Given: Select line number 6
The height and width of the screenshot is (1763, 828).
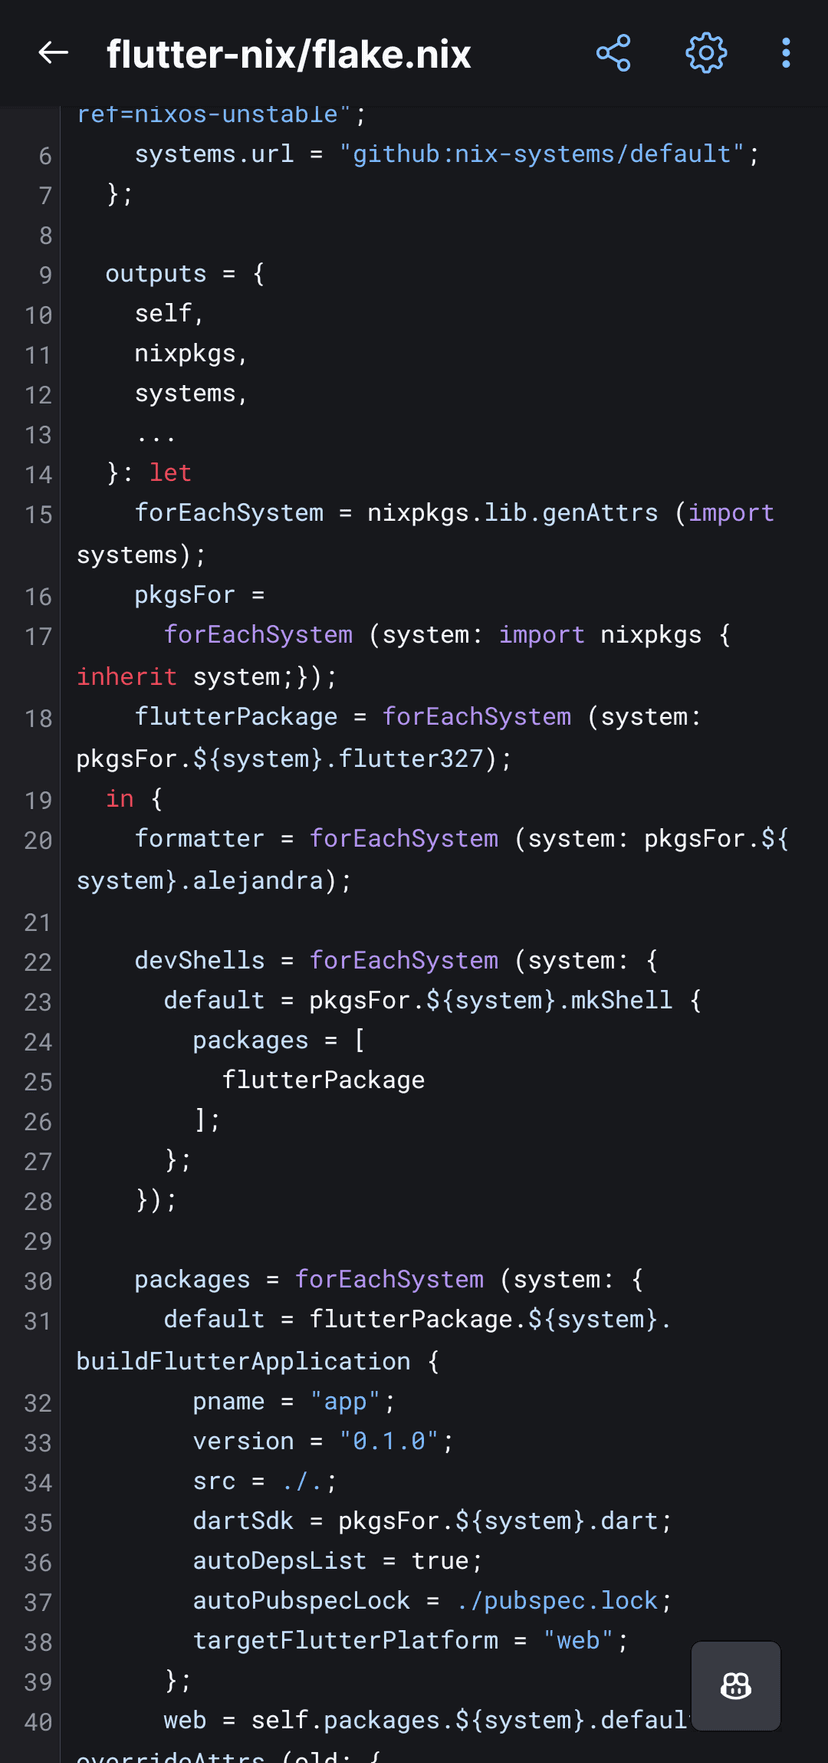Looking at the screenshot, I should coord(45,156).
